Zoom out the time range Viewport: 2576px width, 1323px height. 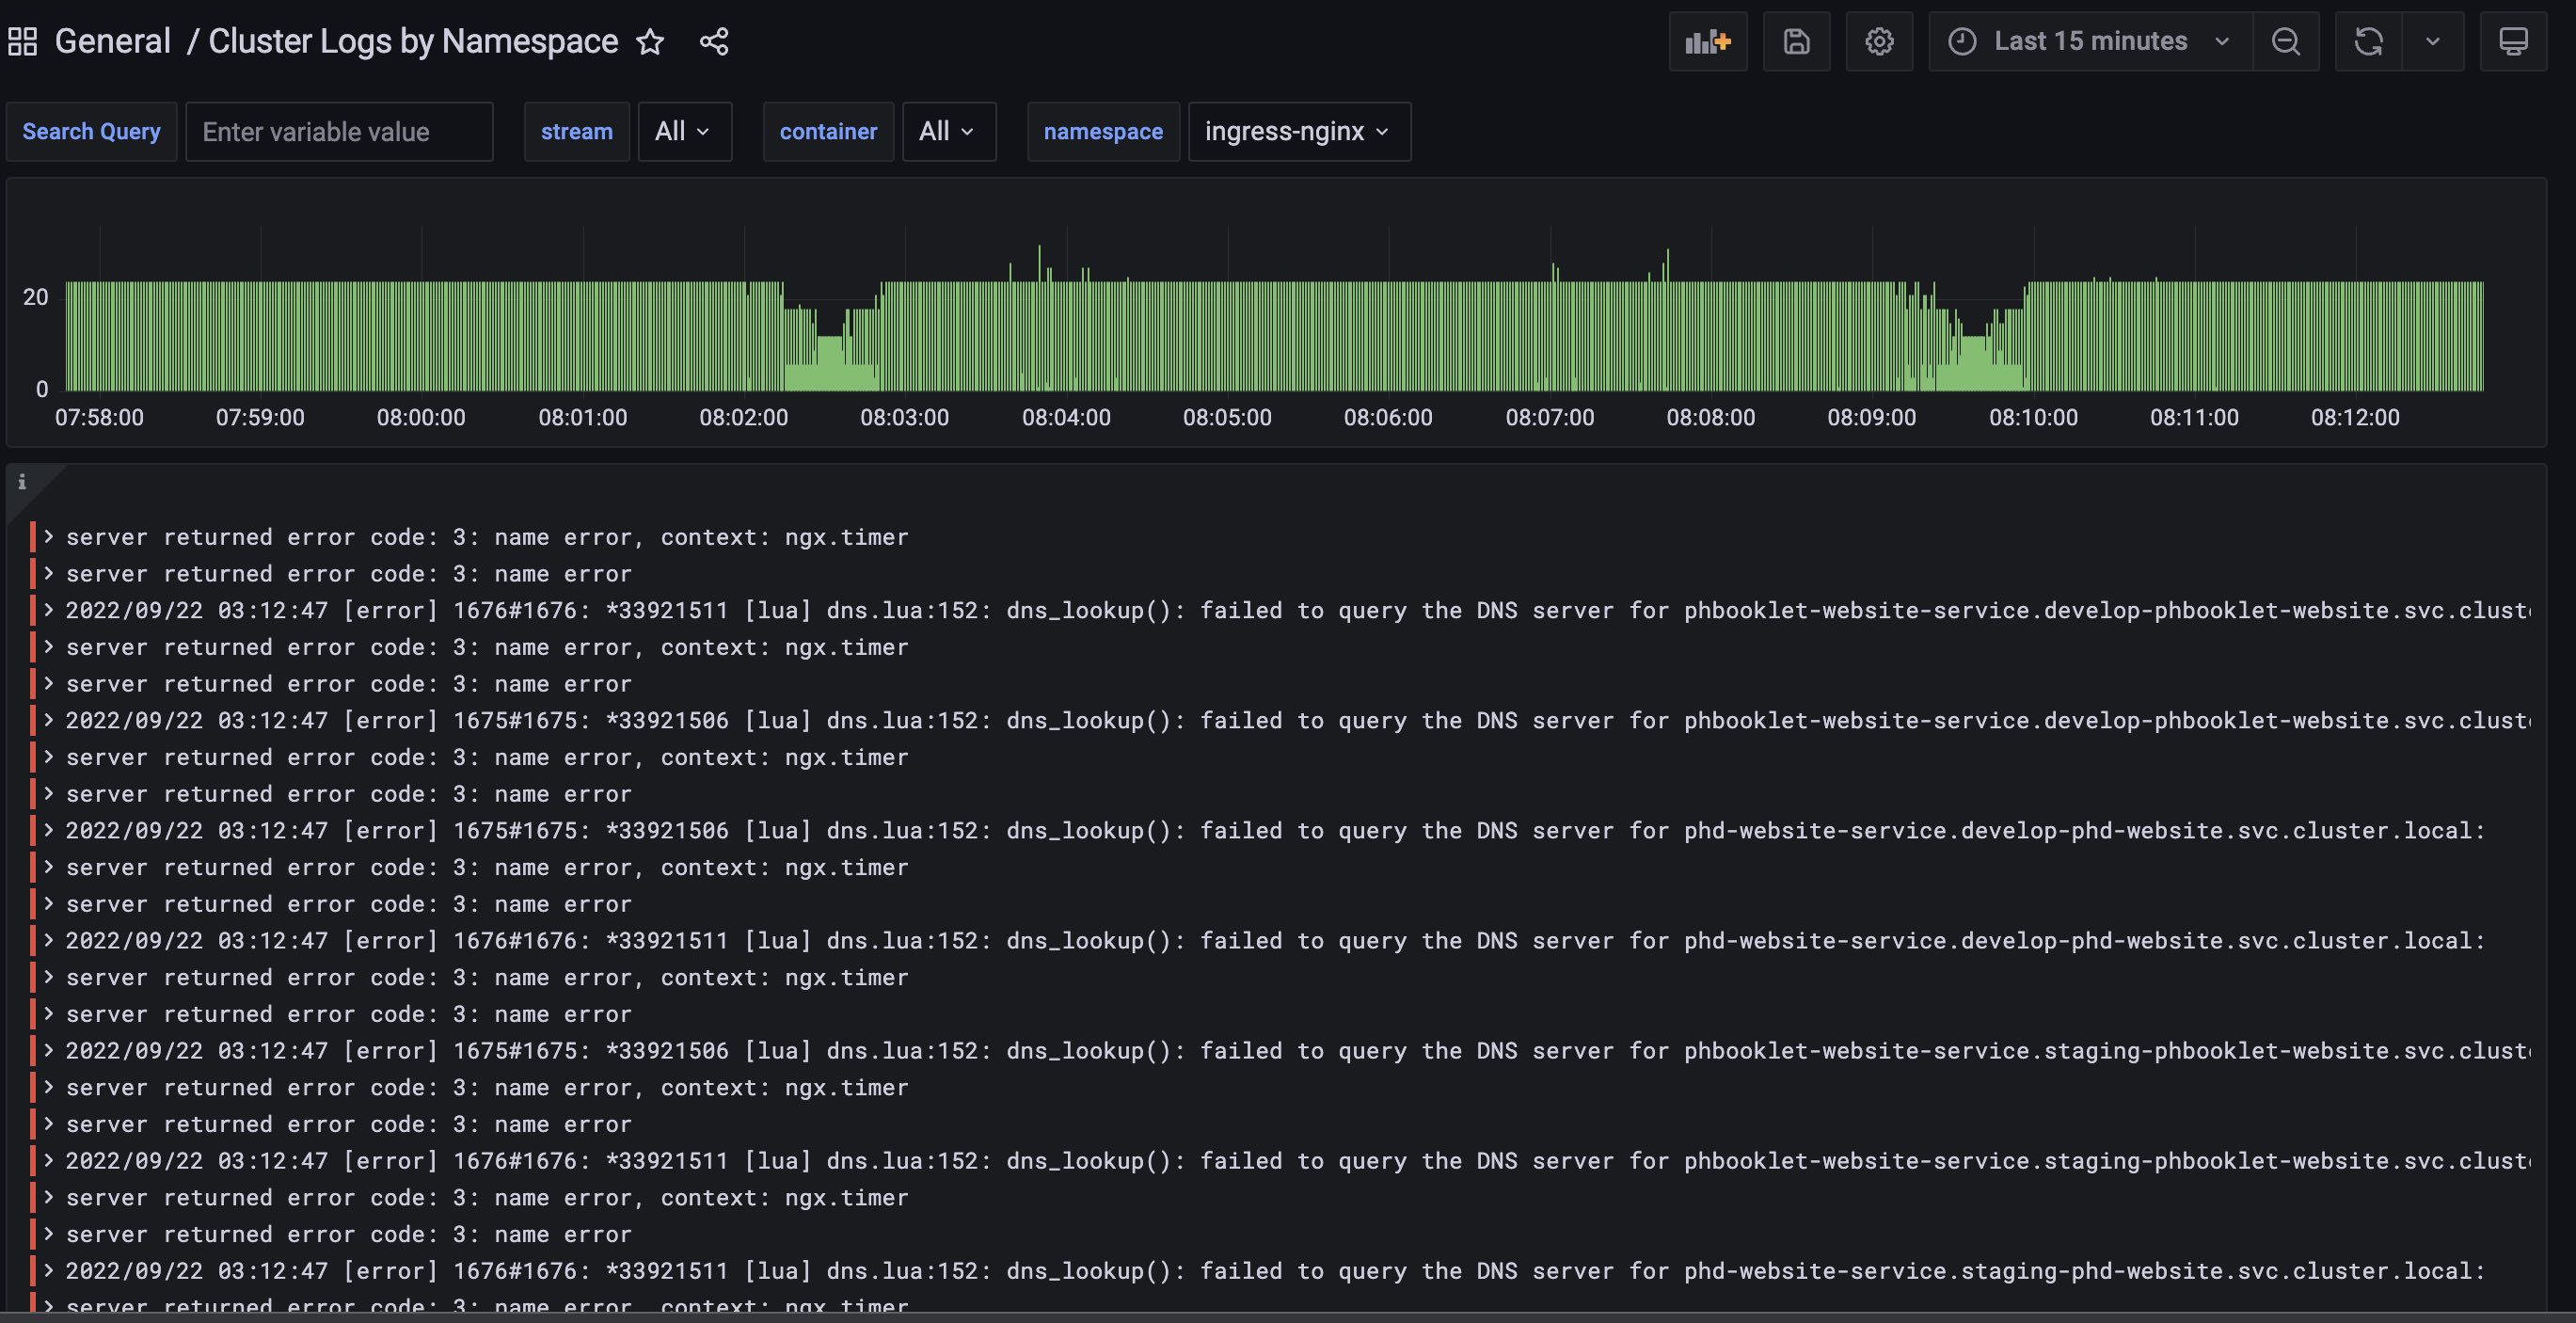click(2285, 41)
